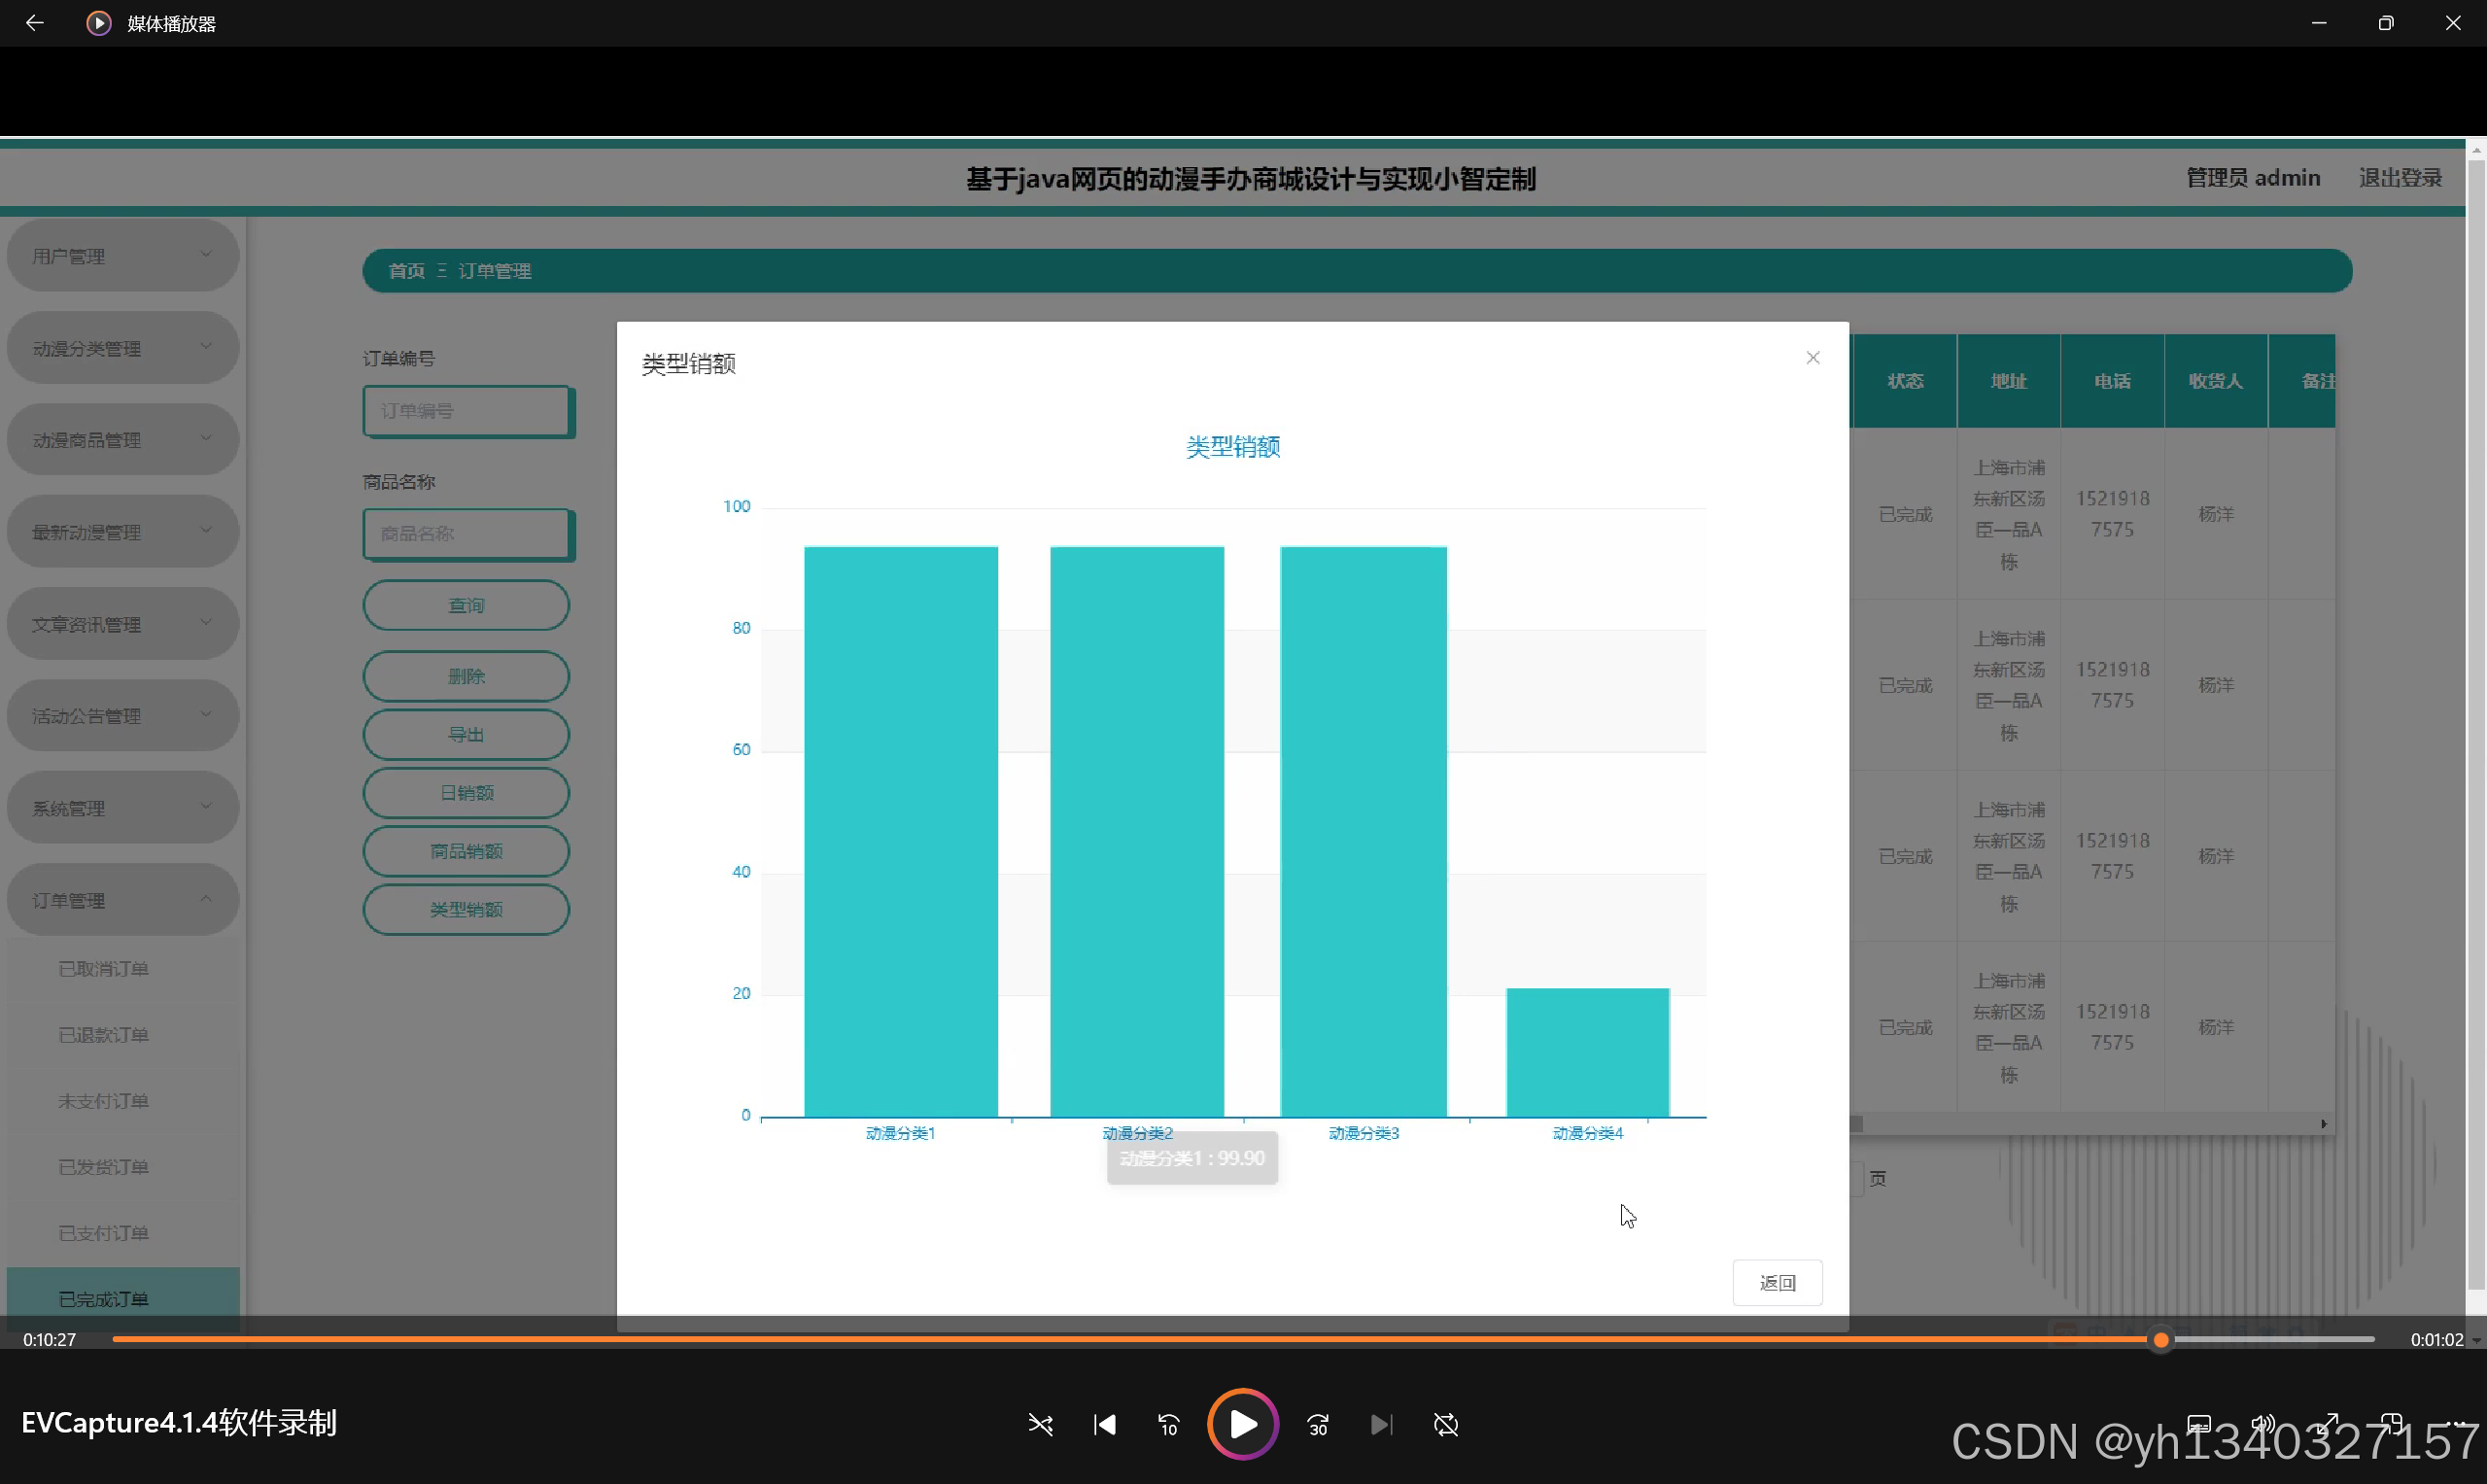Toggle shuffle playback mode
The height and width of the screenshot is (1484, 2487).
1040,1424
